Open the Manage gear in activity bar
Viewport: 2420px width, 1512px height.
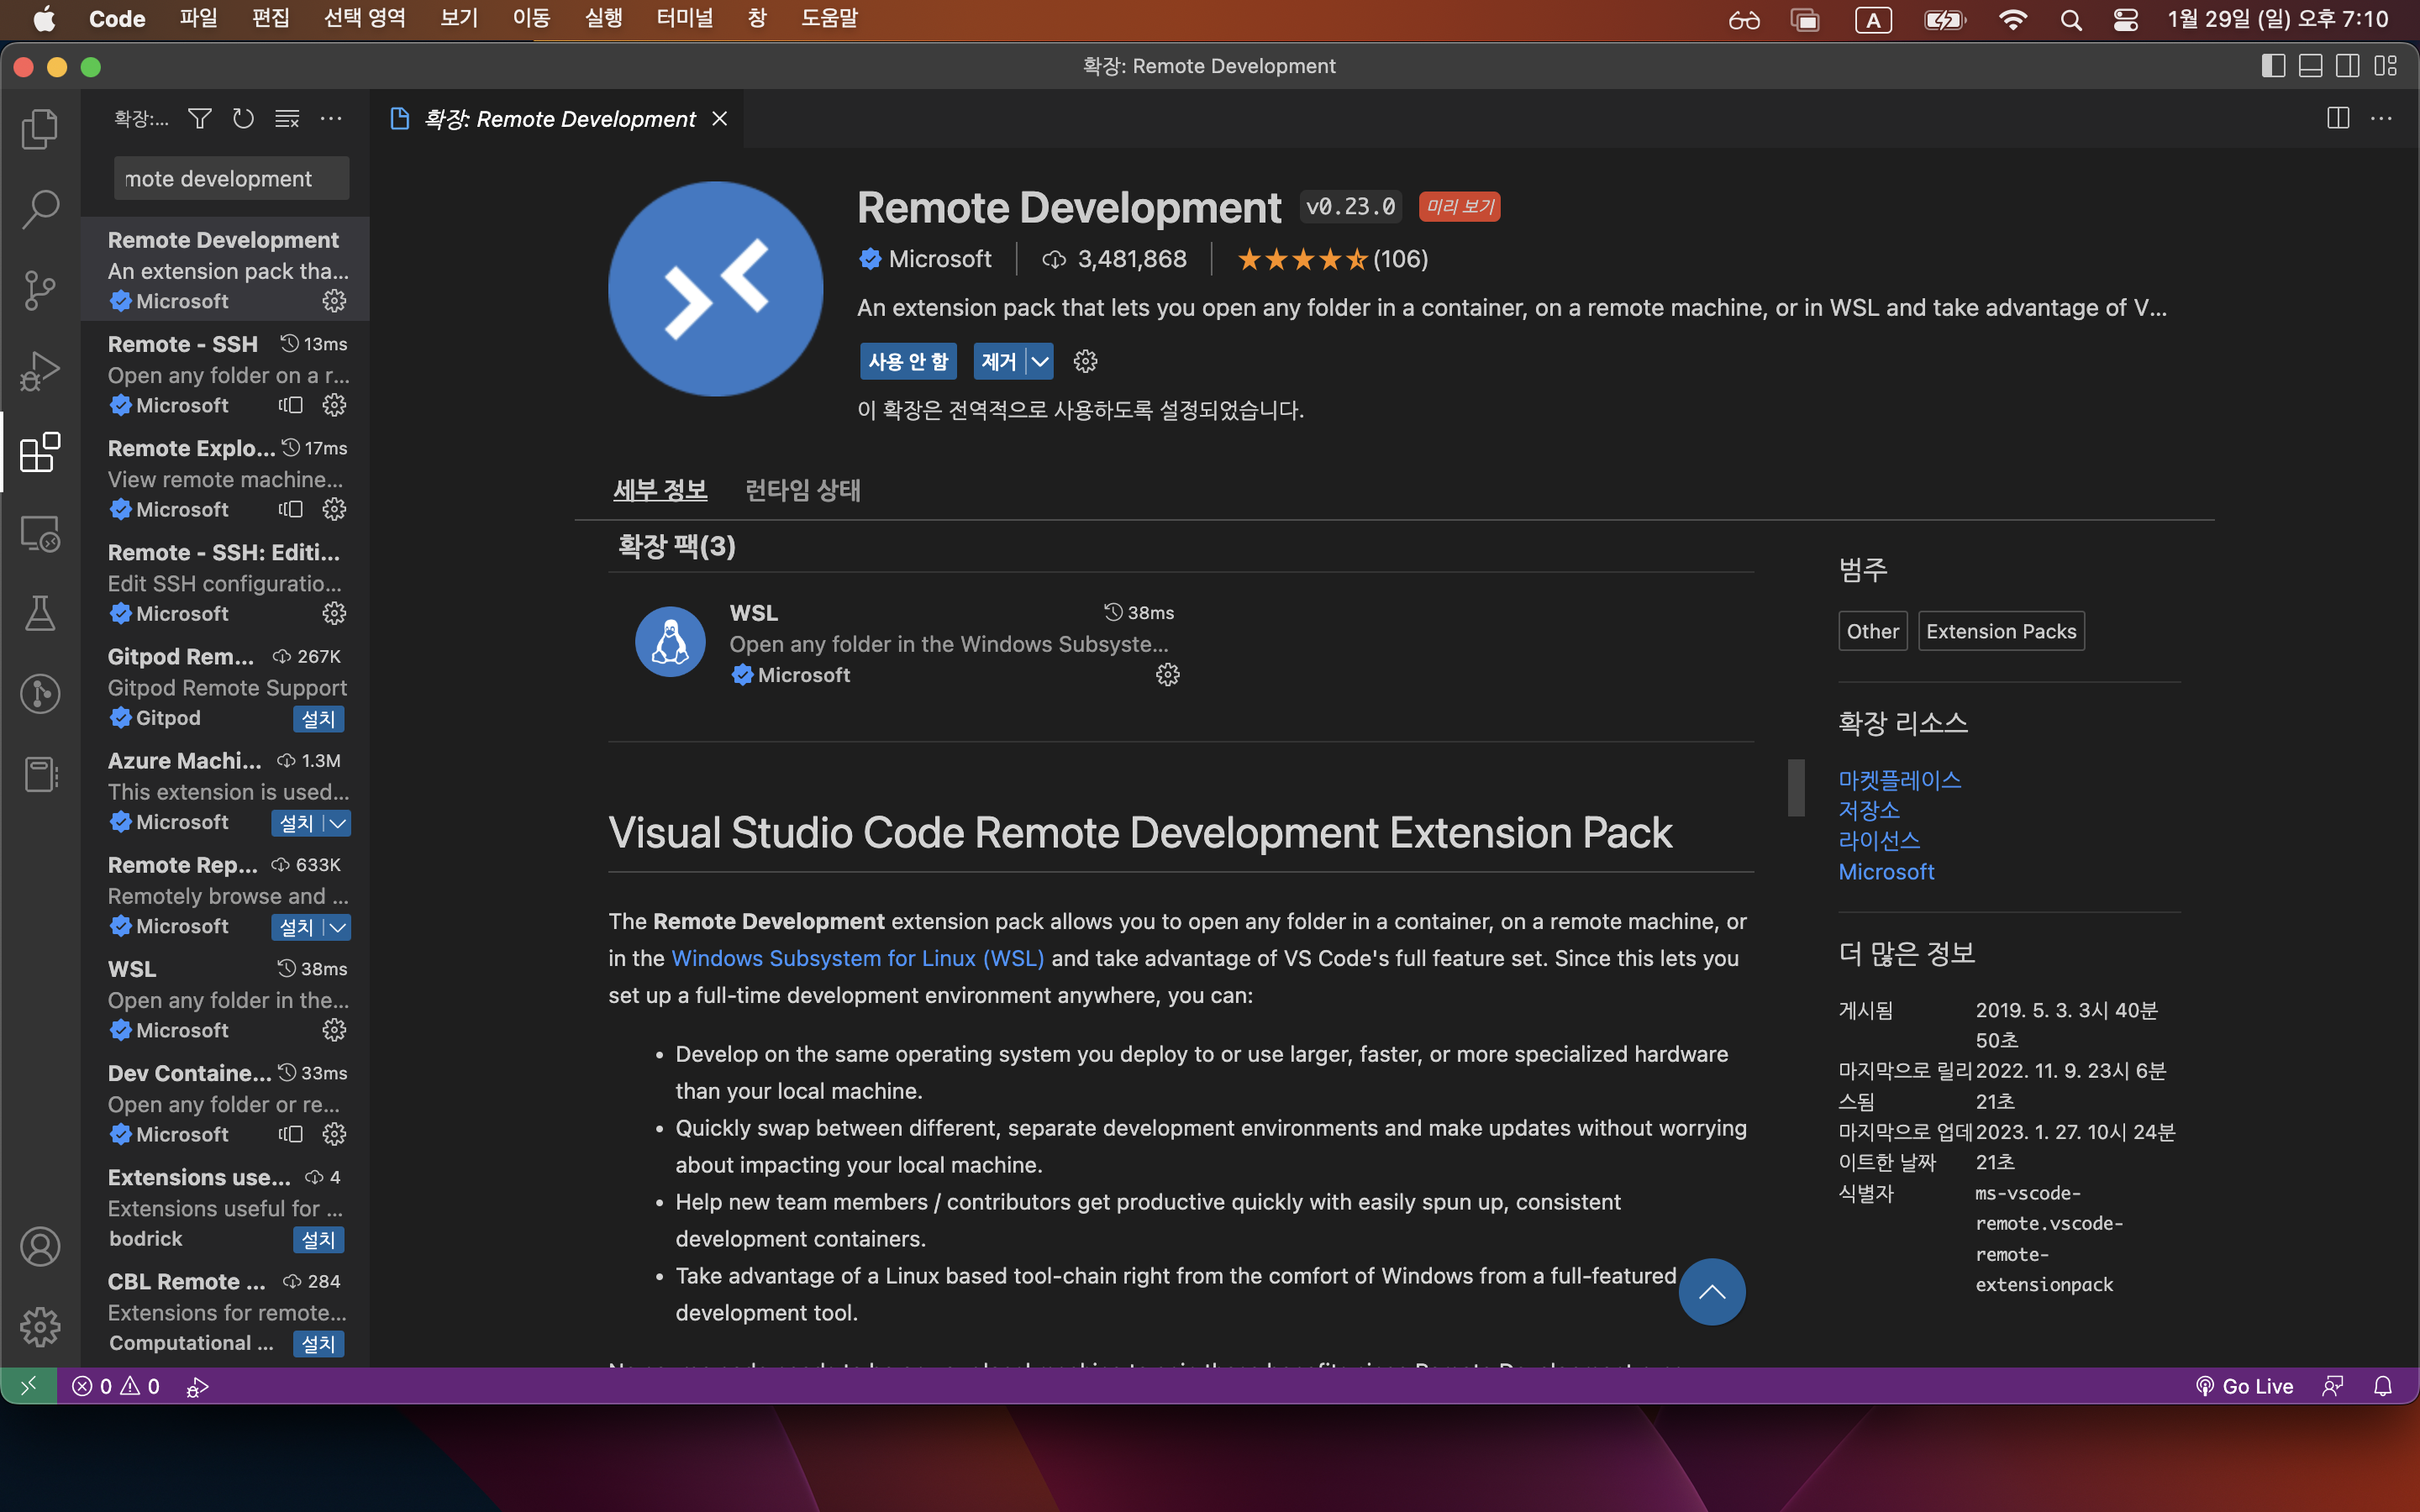(x=40, y=1327)
